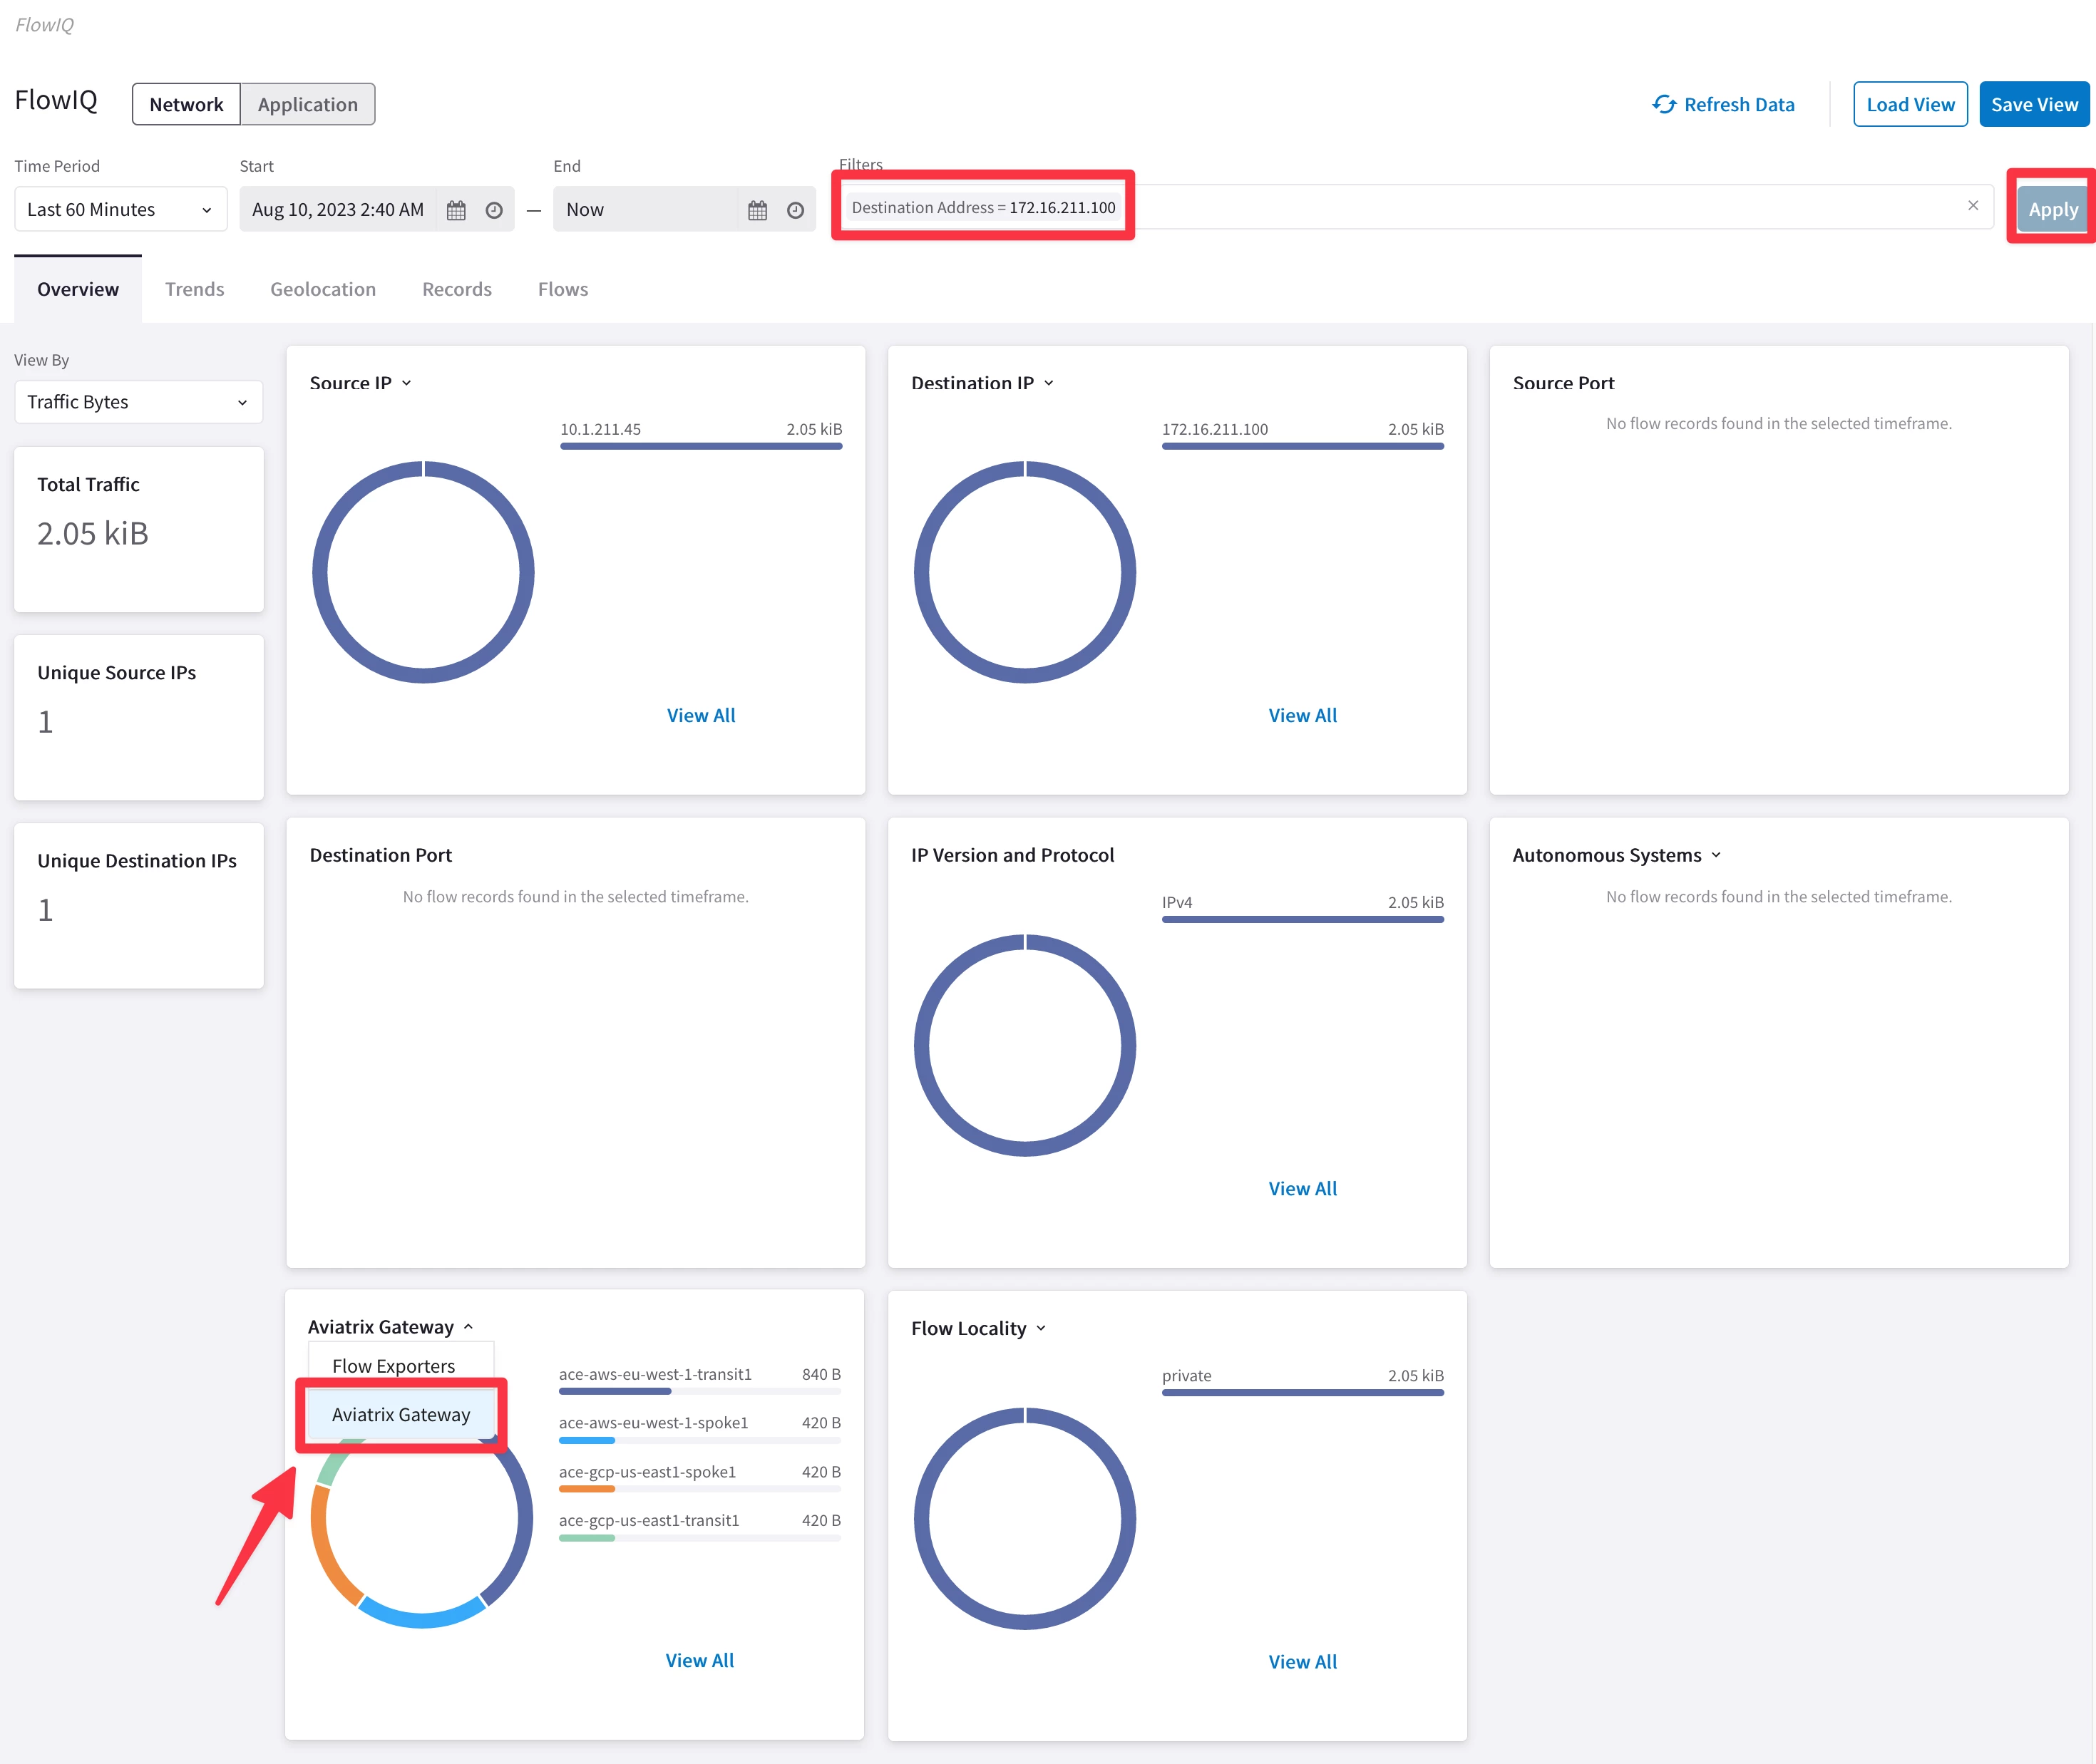Viewport: 2096px width, 1764px height.
Task: Collapse the Aviatrix Gateway chevron
Action: [x=468, y=1327]
